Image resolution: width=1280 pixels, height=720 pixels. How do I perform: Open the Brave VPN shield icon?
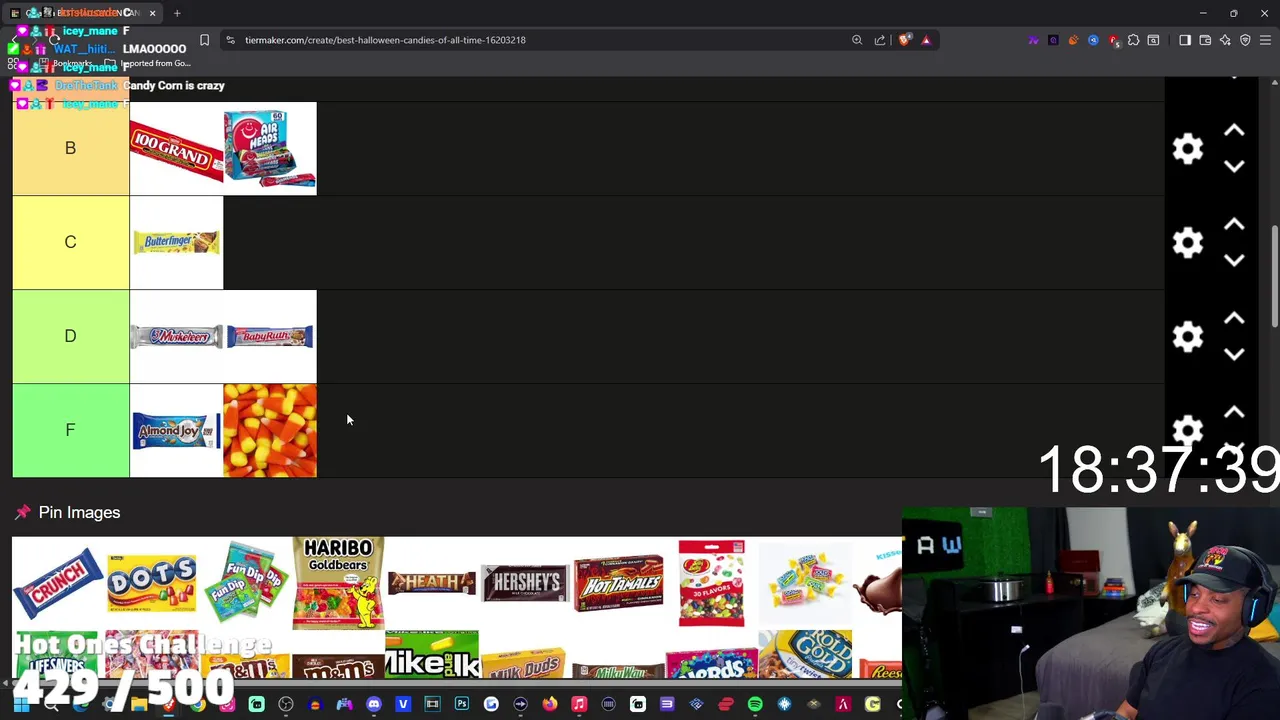click(1245, 40)
